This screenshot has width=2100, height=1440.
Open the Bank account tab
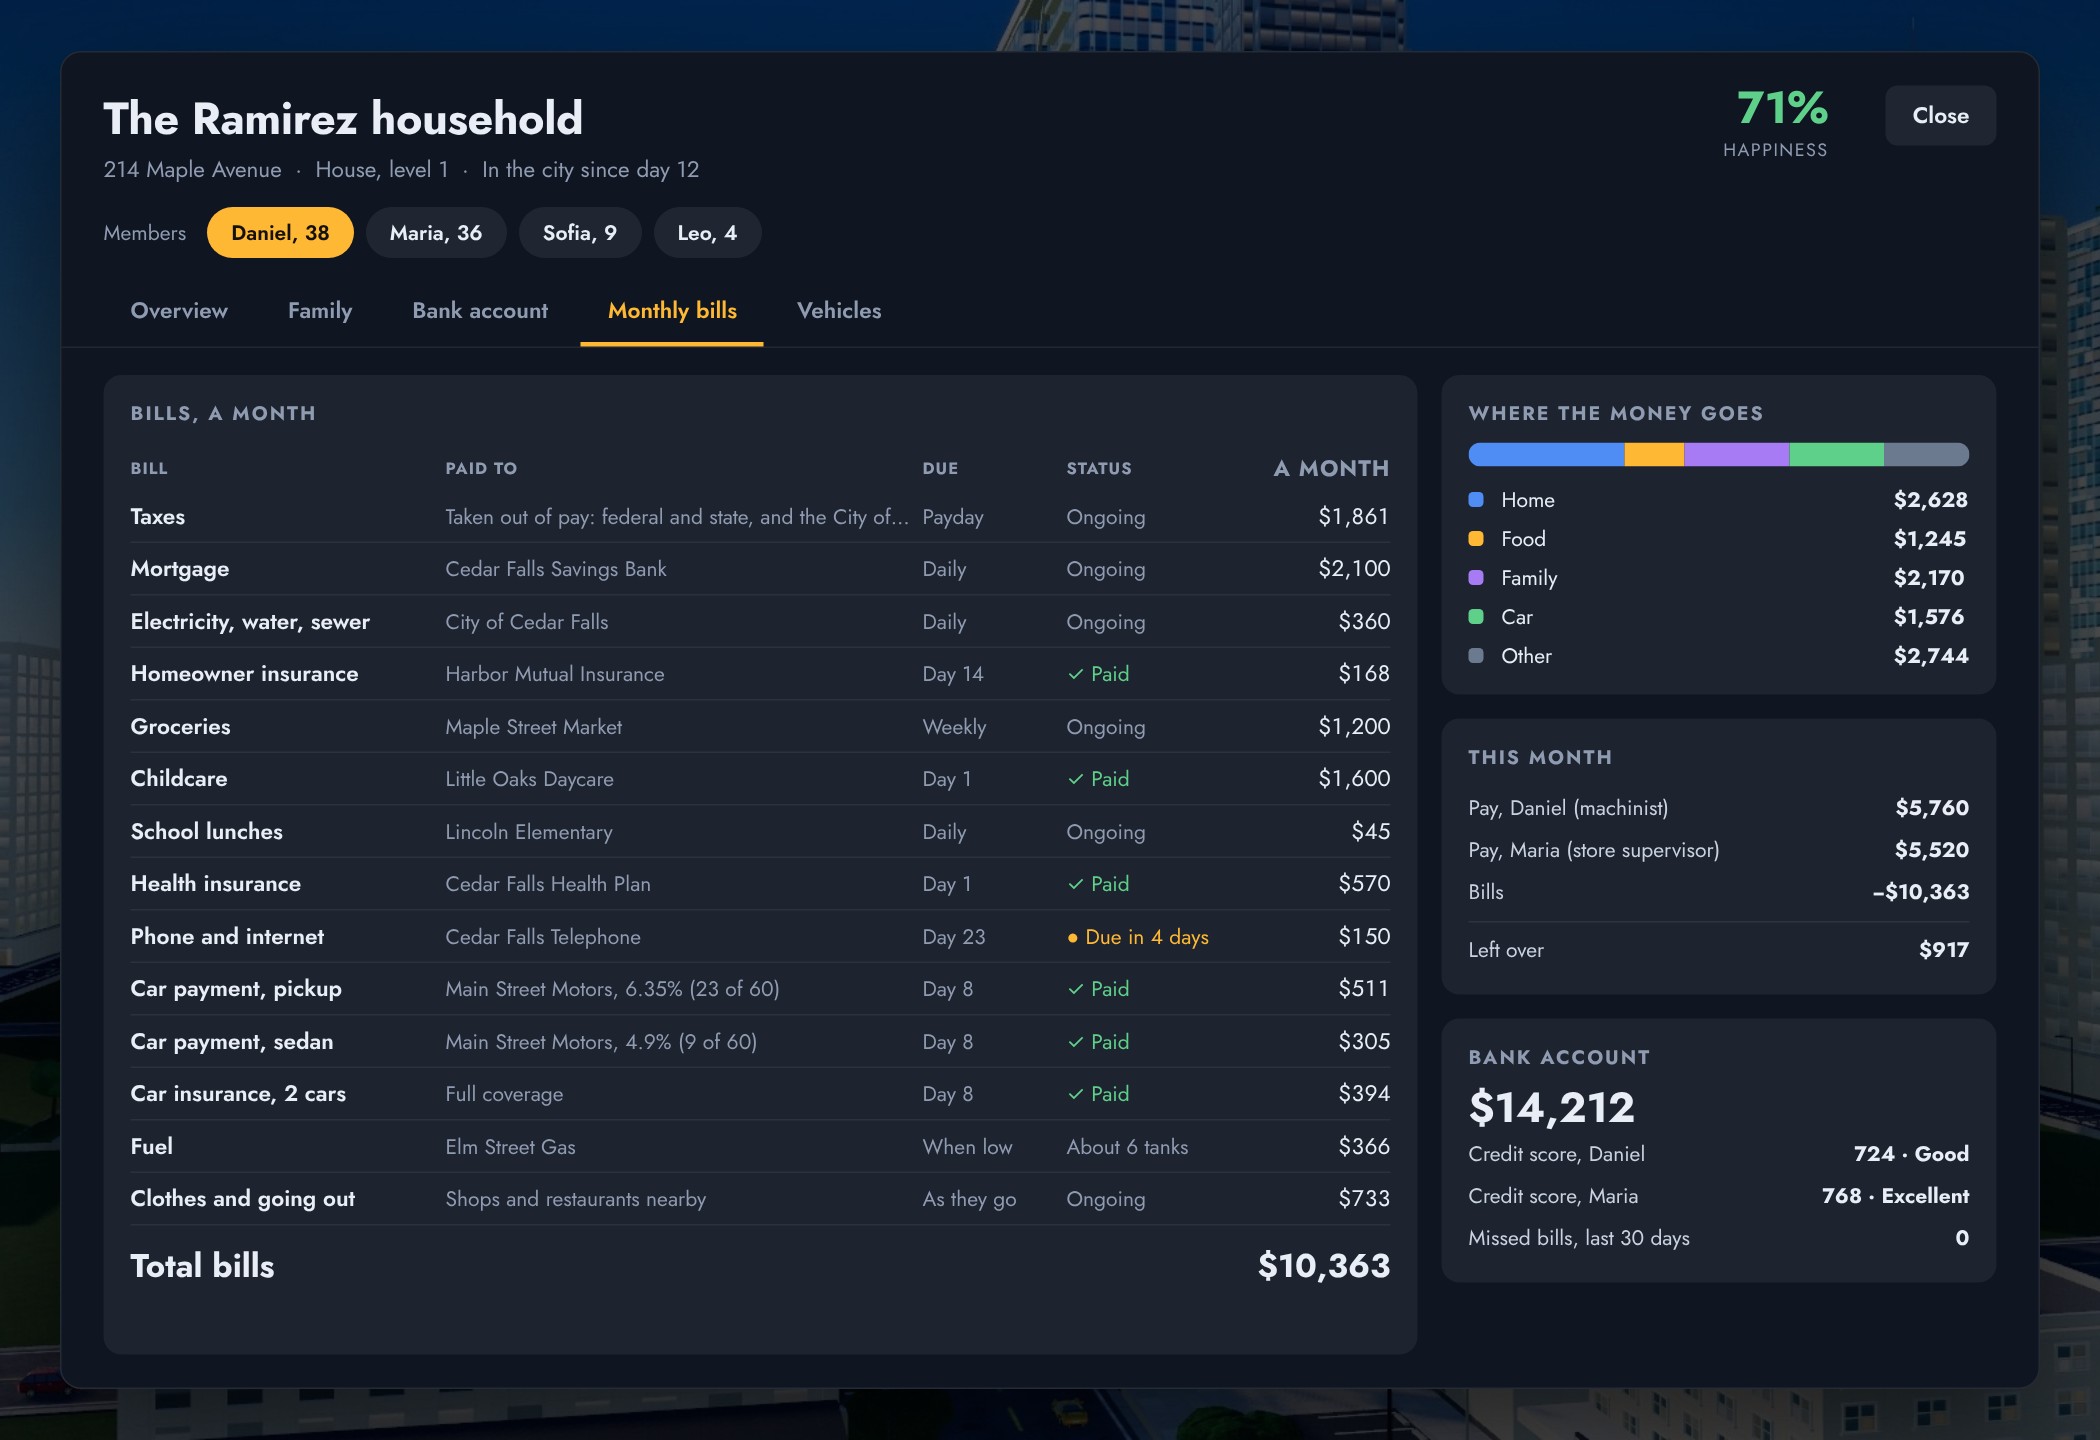(x=480, y=311)
